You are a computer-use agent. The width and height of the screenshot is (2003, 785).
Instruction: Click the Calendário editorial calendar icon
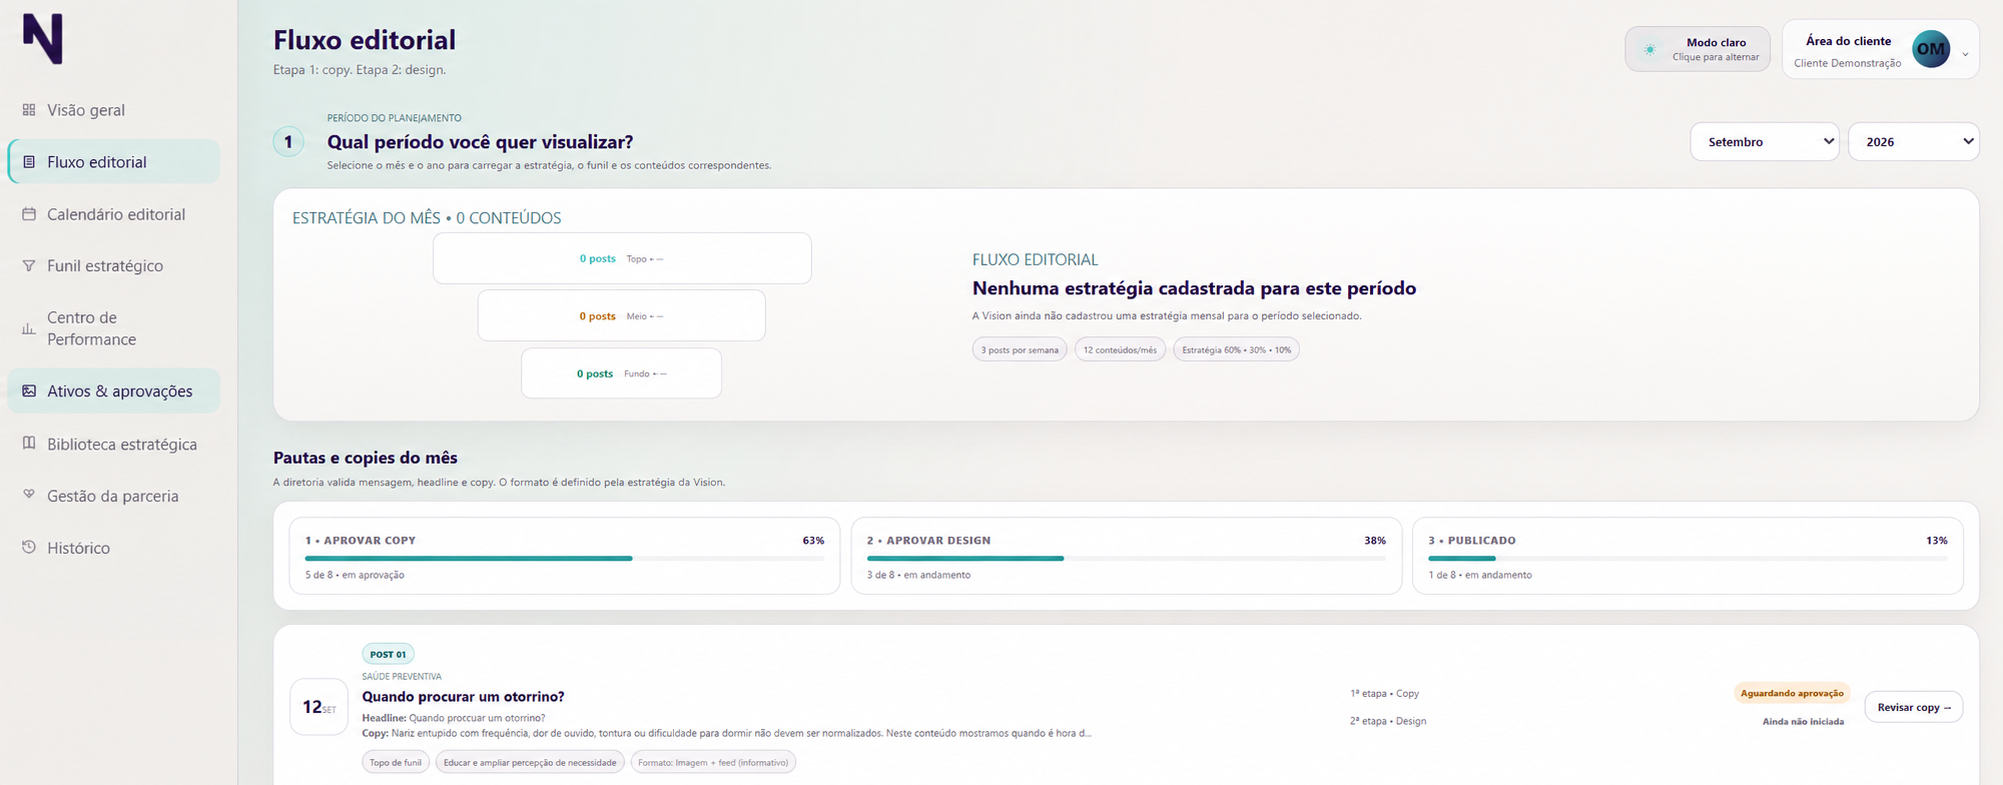point(29,214)
